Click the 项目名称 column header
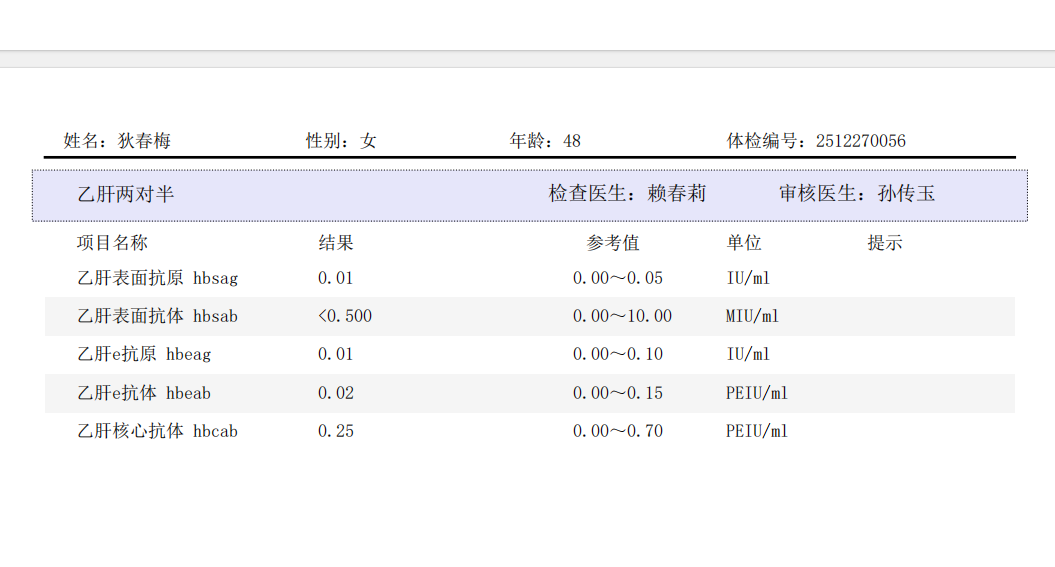Viewport: 1055px width, 567px height. 112,243
